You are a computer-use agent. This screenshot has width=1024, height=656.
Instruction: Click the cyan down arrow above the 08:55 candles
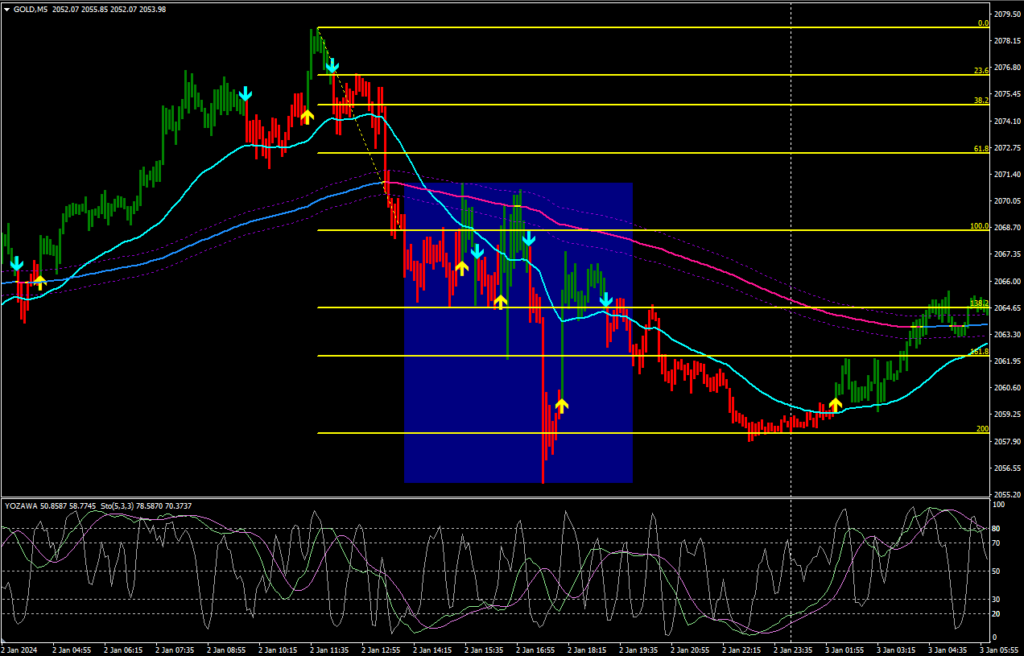tap(245, 94)
